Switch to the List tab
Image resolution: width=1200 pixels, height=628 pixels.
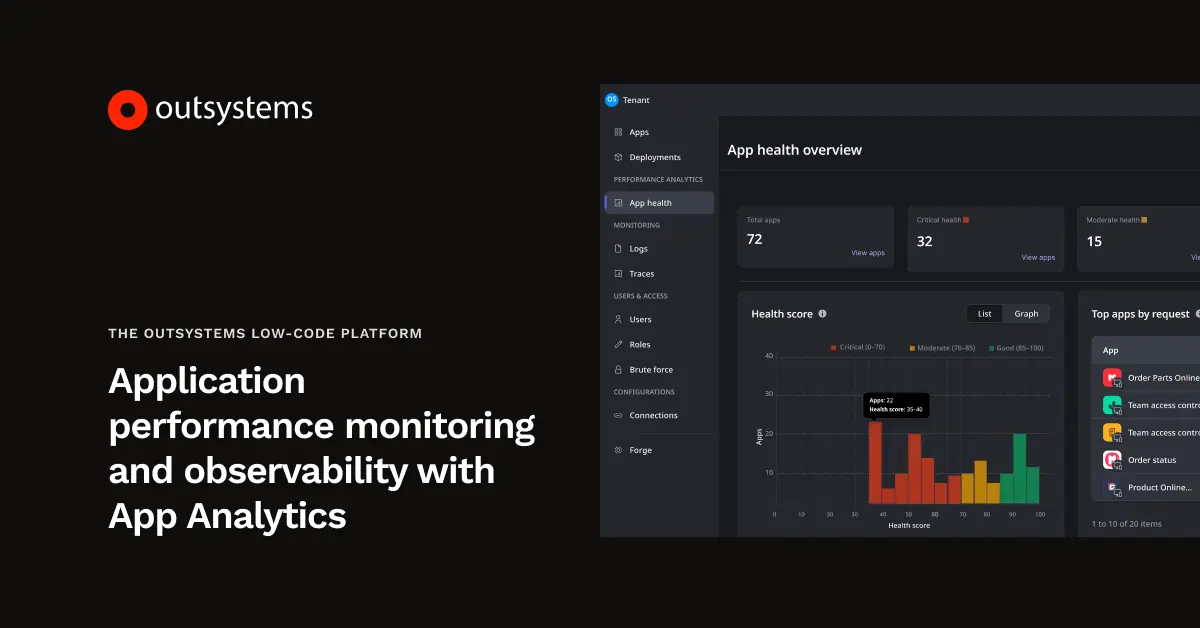point(984,313)
